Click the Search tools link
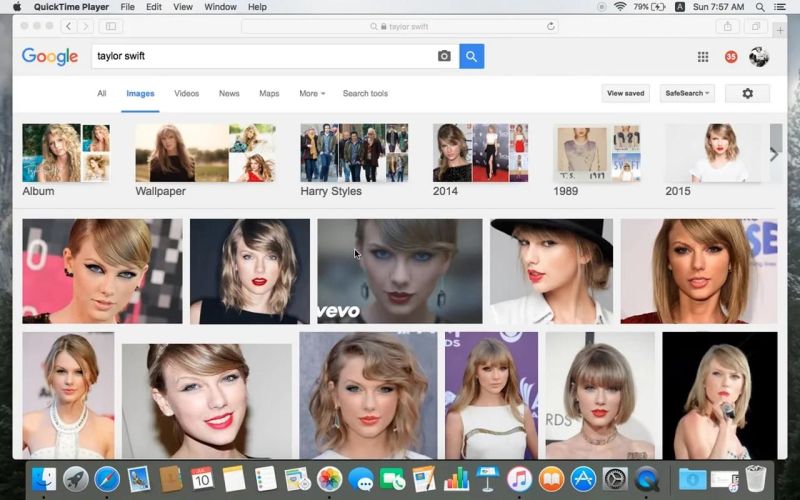Screen dimensions: 800x500 point(365,93)
